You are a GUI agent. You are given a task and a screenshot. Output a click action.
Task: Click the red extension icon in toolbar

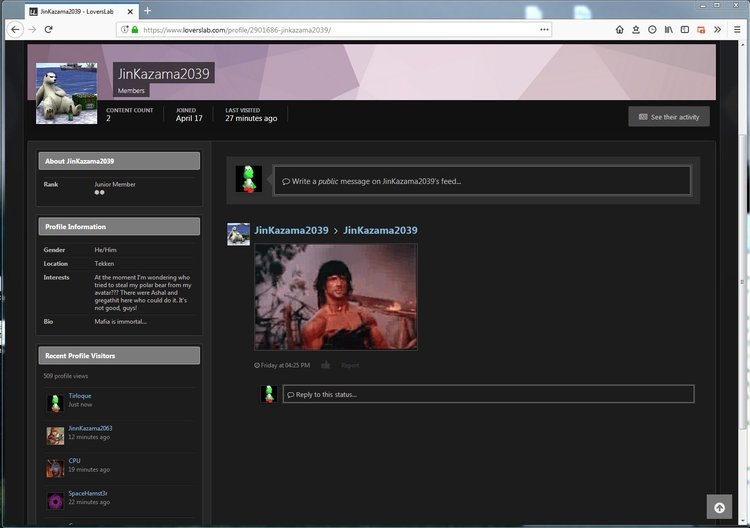point(701,30)
